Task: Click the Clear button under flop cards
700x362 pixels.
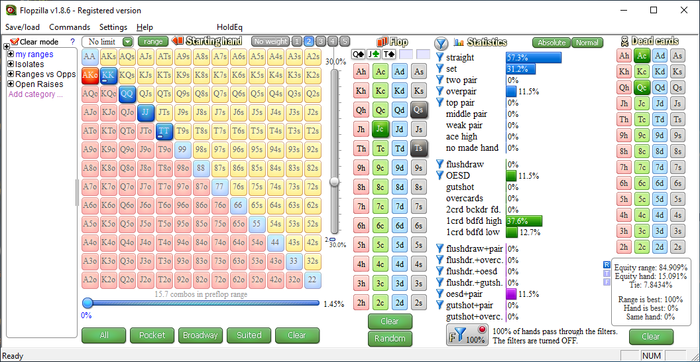Action: pos(390,321)
